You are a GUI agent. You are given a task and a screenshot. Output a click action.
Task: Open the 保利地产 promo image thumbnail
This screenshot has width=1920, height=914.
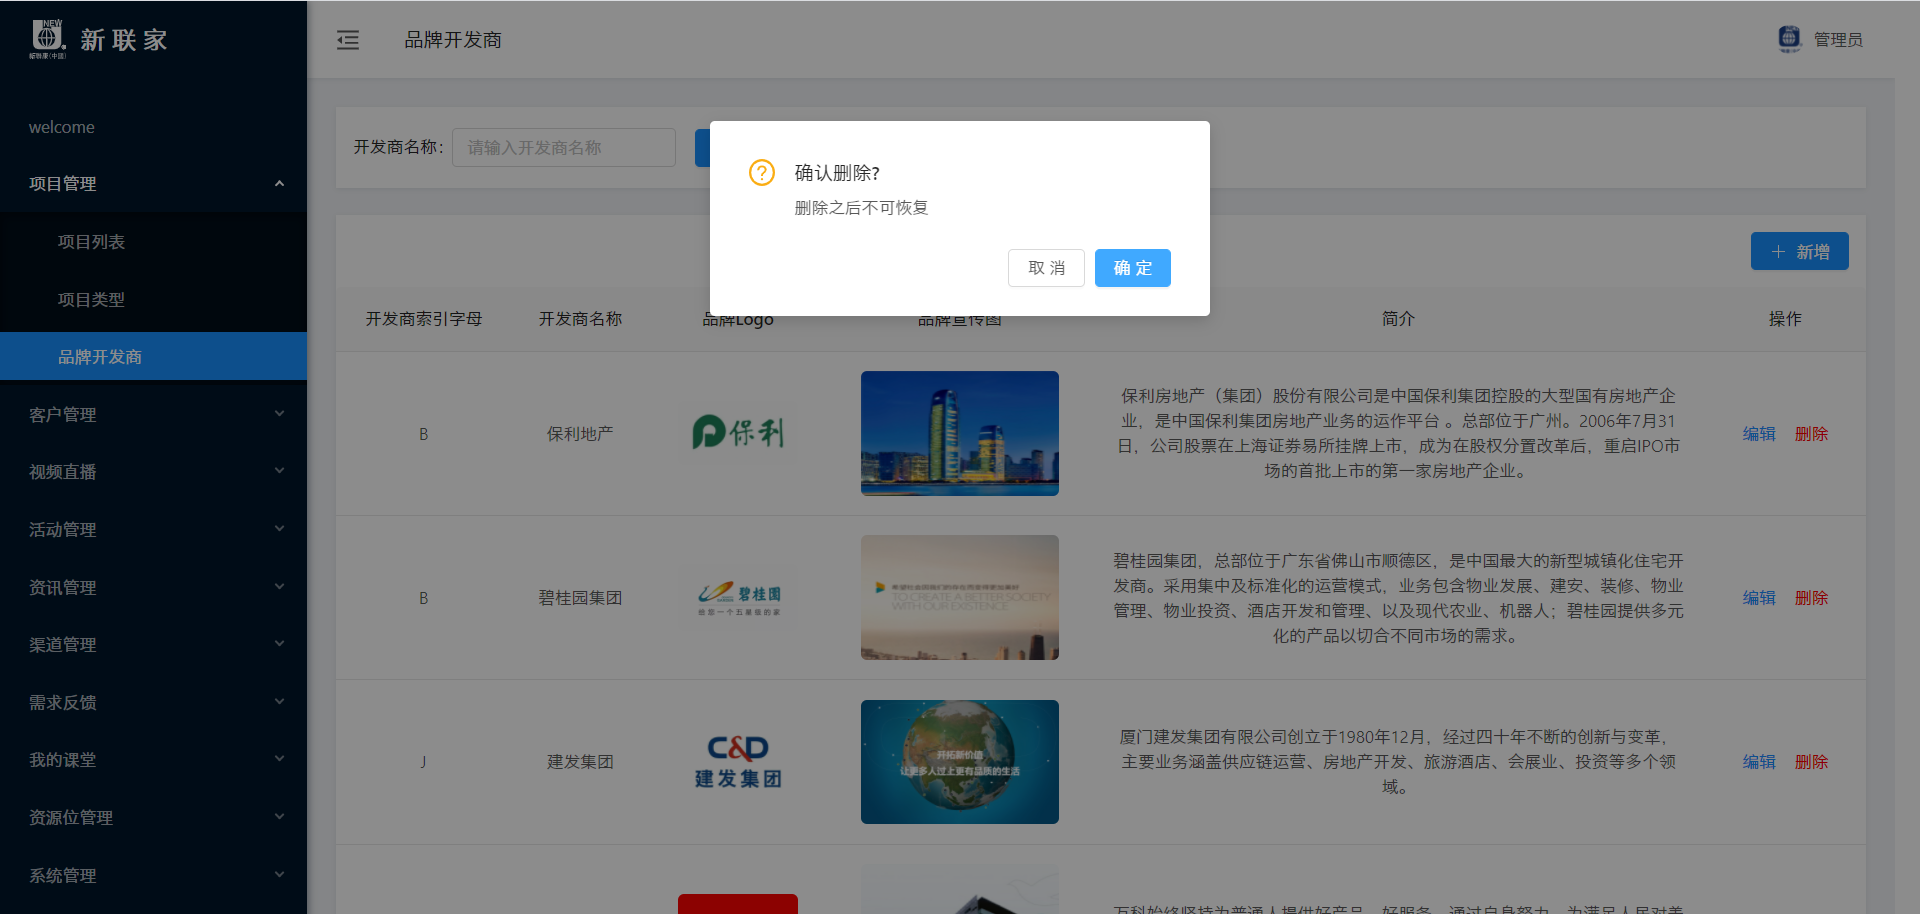point(960,433)
